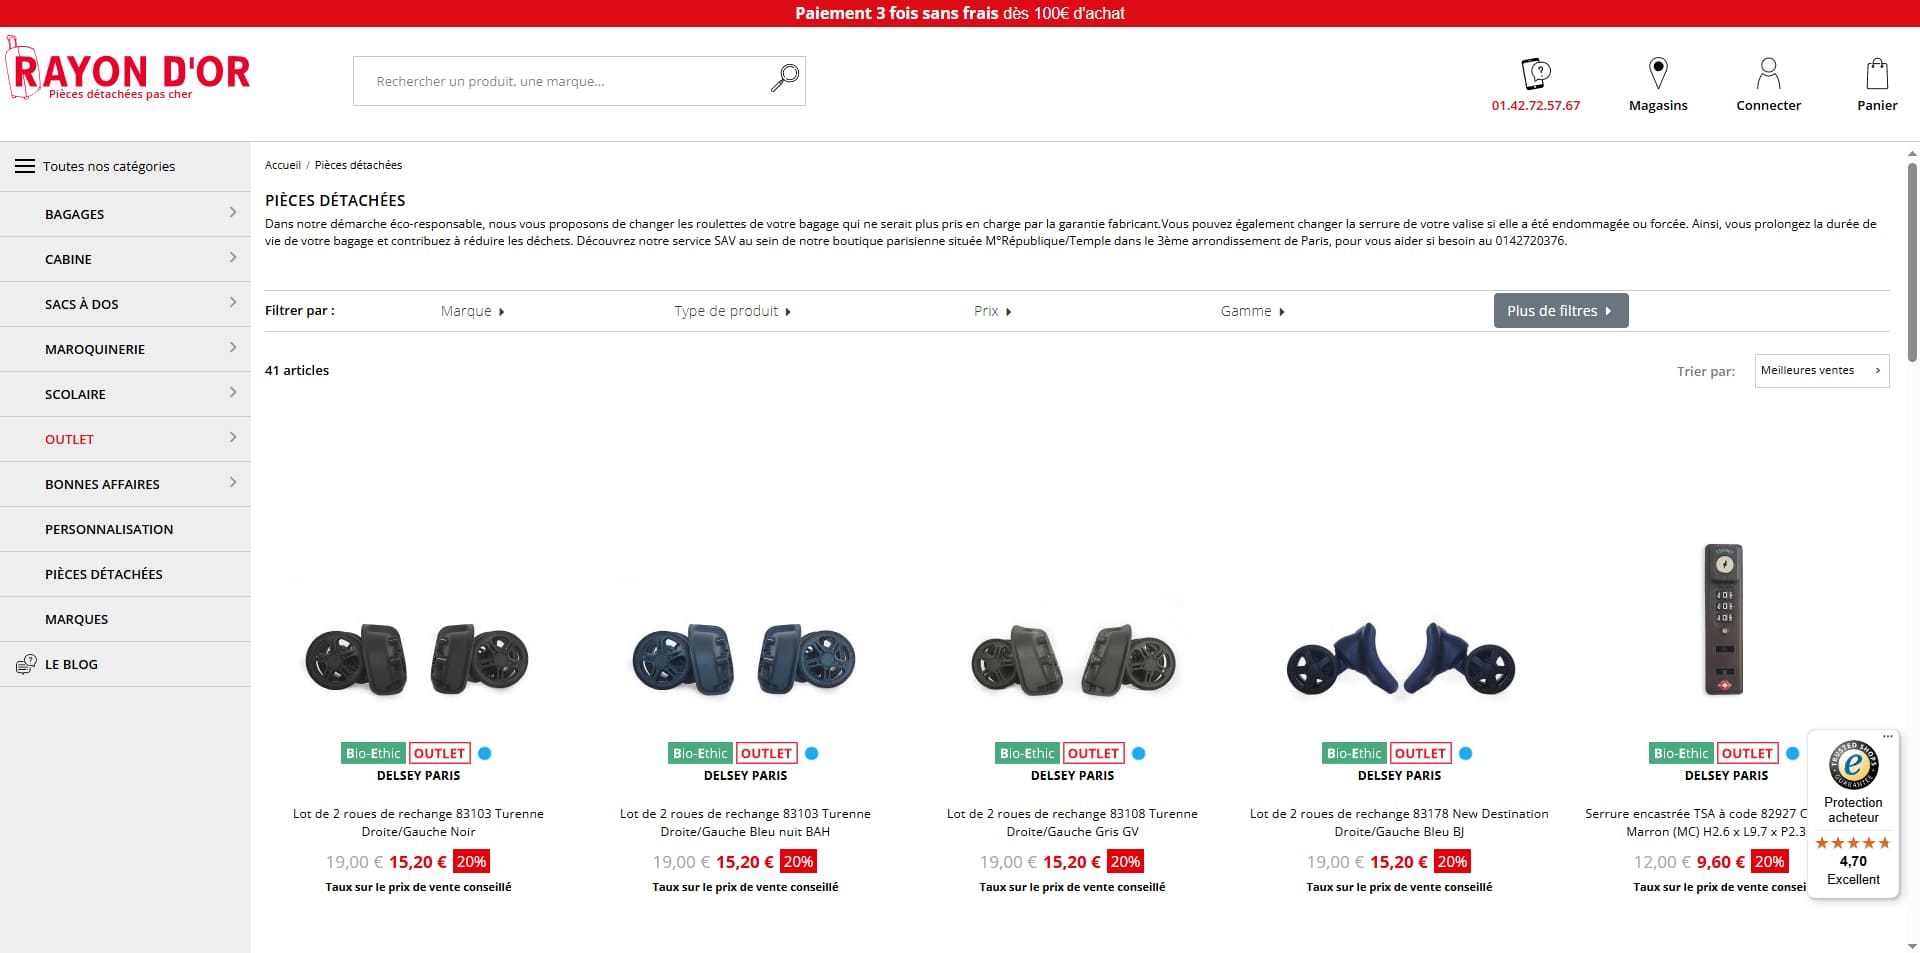Click the magnifying glass search icon
1920x953 pixels.
pyautogui.click(x=785, y=78)
